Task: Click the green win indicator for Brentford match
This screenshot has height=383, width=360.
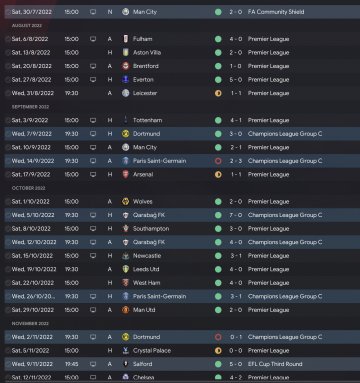Action: (218, 66)
